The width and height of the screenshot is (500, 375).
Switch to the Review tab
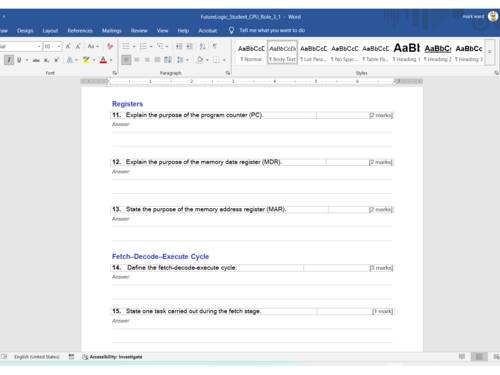tap(139, 31)
